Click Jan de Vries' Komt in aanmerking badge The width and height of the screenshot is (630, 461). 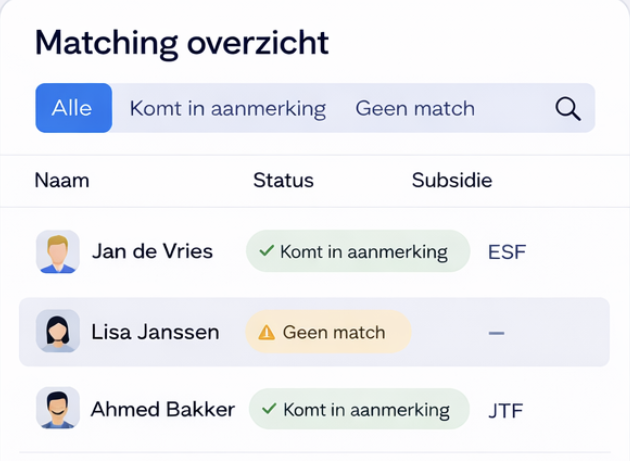[x=358, y=251]
